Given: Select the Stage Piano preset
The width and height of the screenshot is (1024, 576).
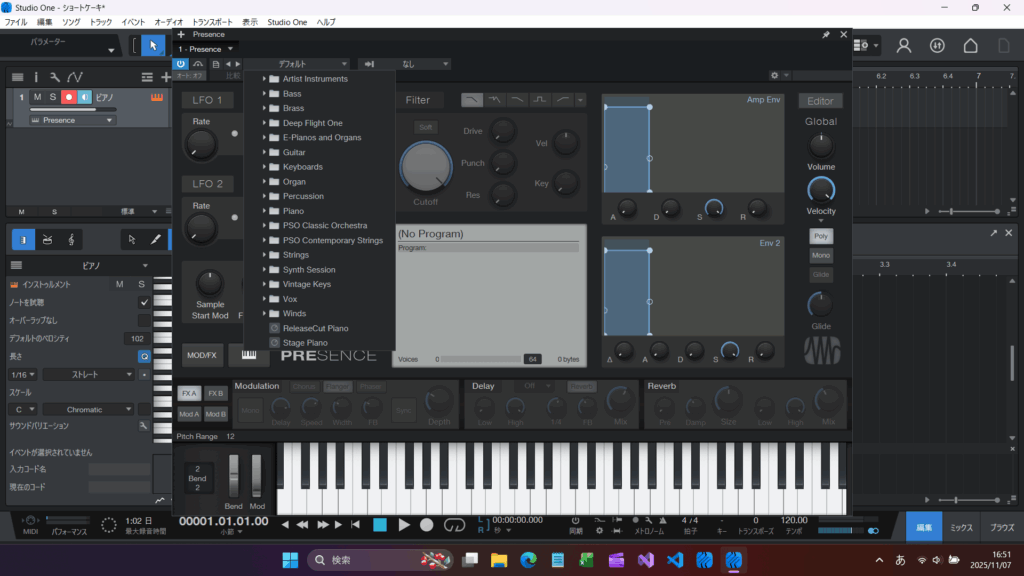Looking at the screenshot, I should coord(304,342).
